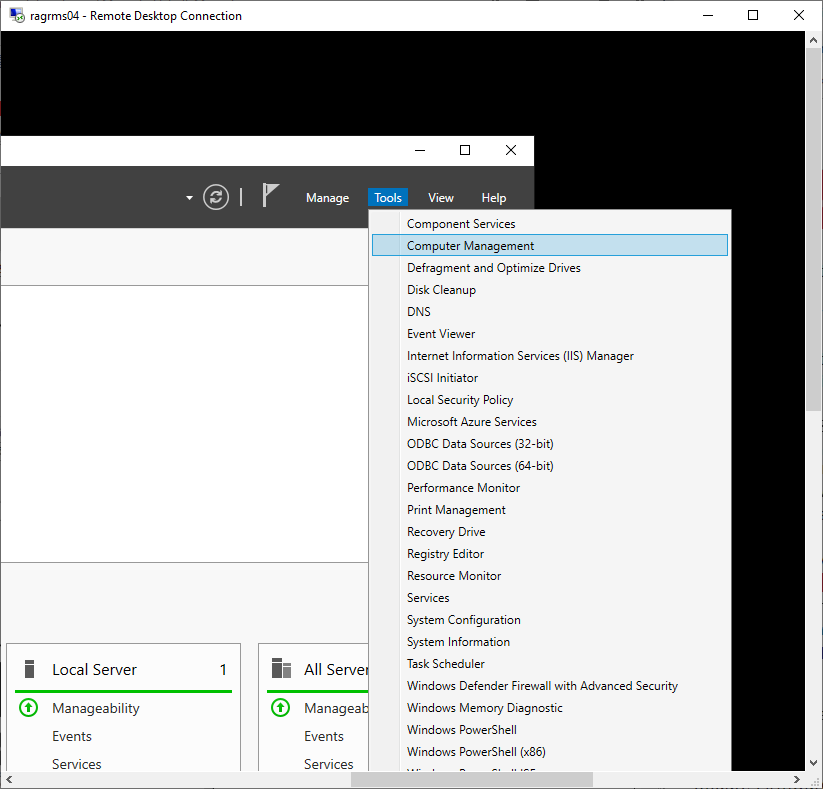The image size is (823, 789).
Task: Launch Windows PowerShell (x86)
Action: pyautogui.click(x=550, y=753)
